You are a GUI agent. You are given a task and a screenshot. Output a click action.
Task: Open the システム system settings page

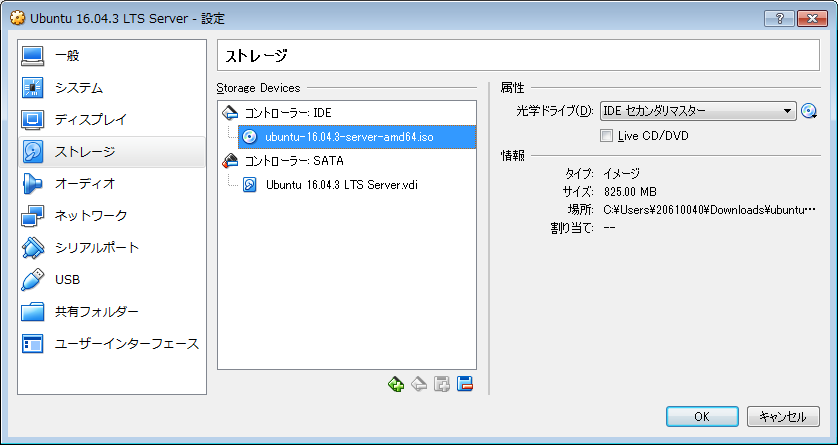point(78,88)
